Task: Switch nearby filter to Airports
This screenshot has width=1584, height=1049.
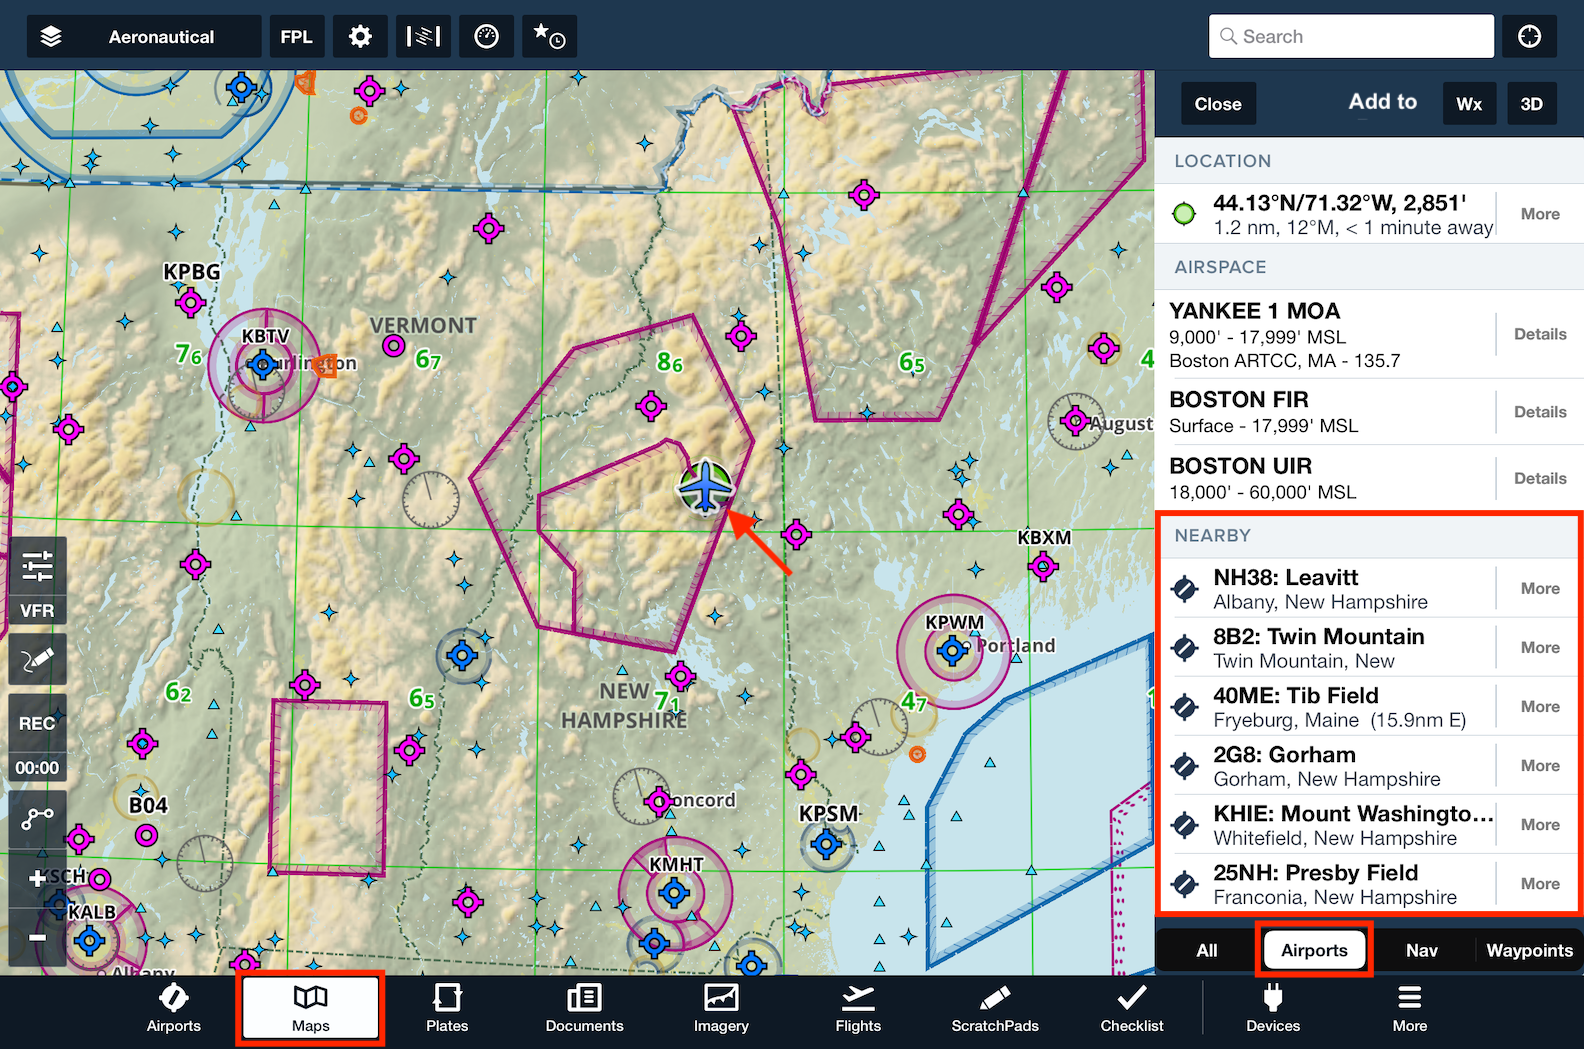Action: click(x=1314, y=951)
